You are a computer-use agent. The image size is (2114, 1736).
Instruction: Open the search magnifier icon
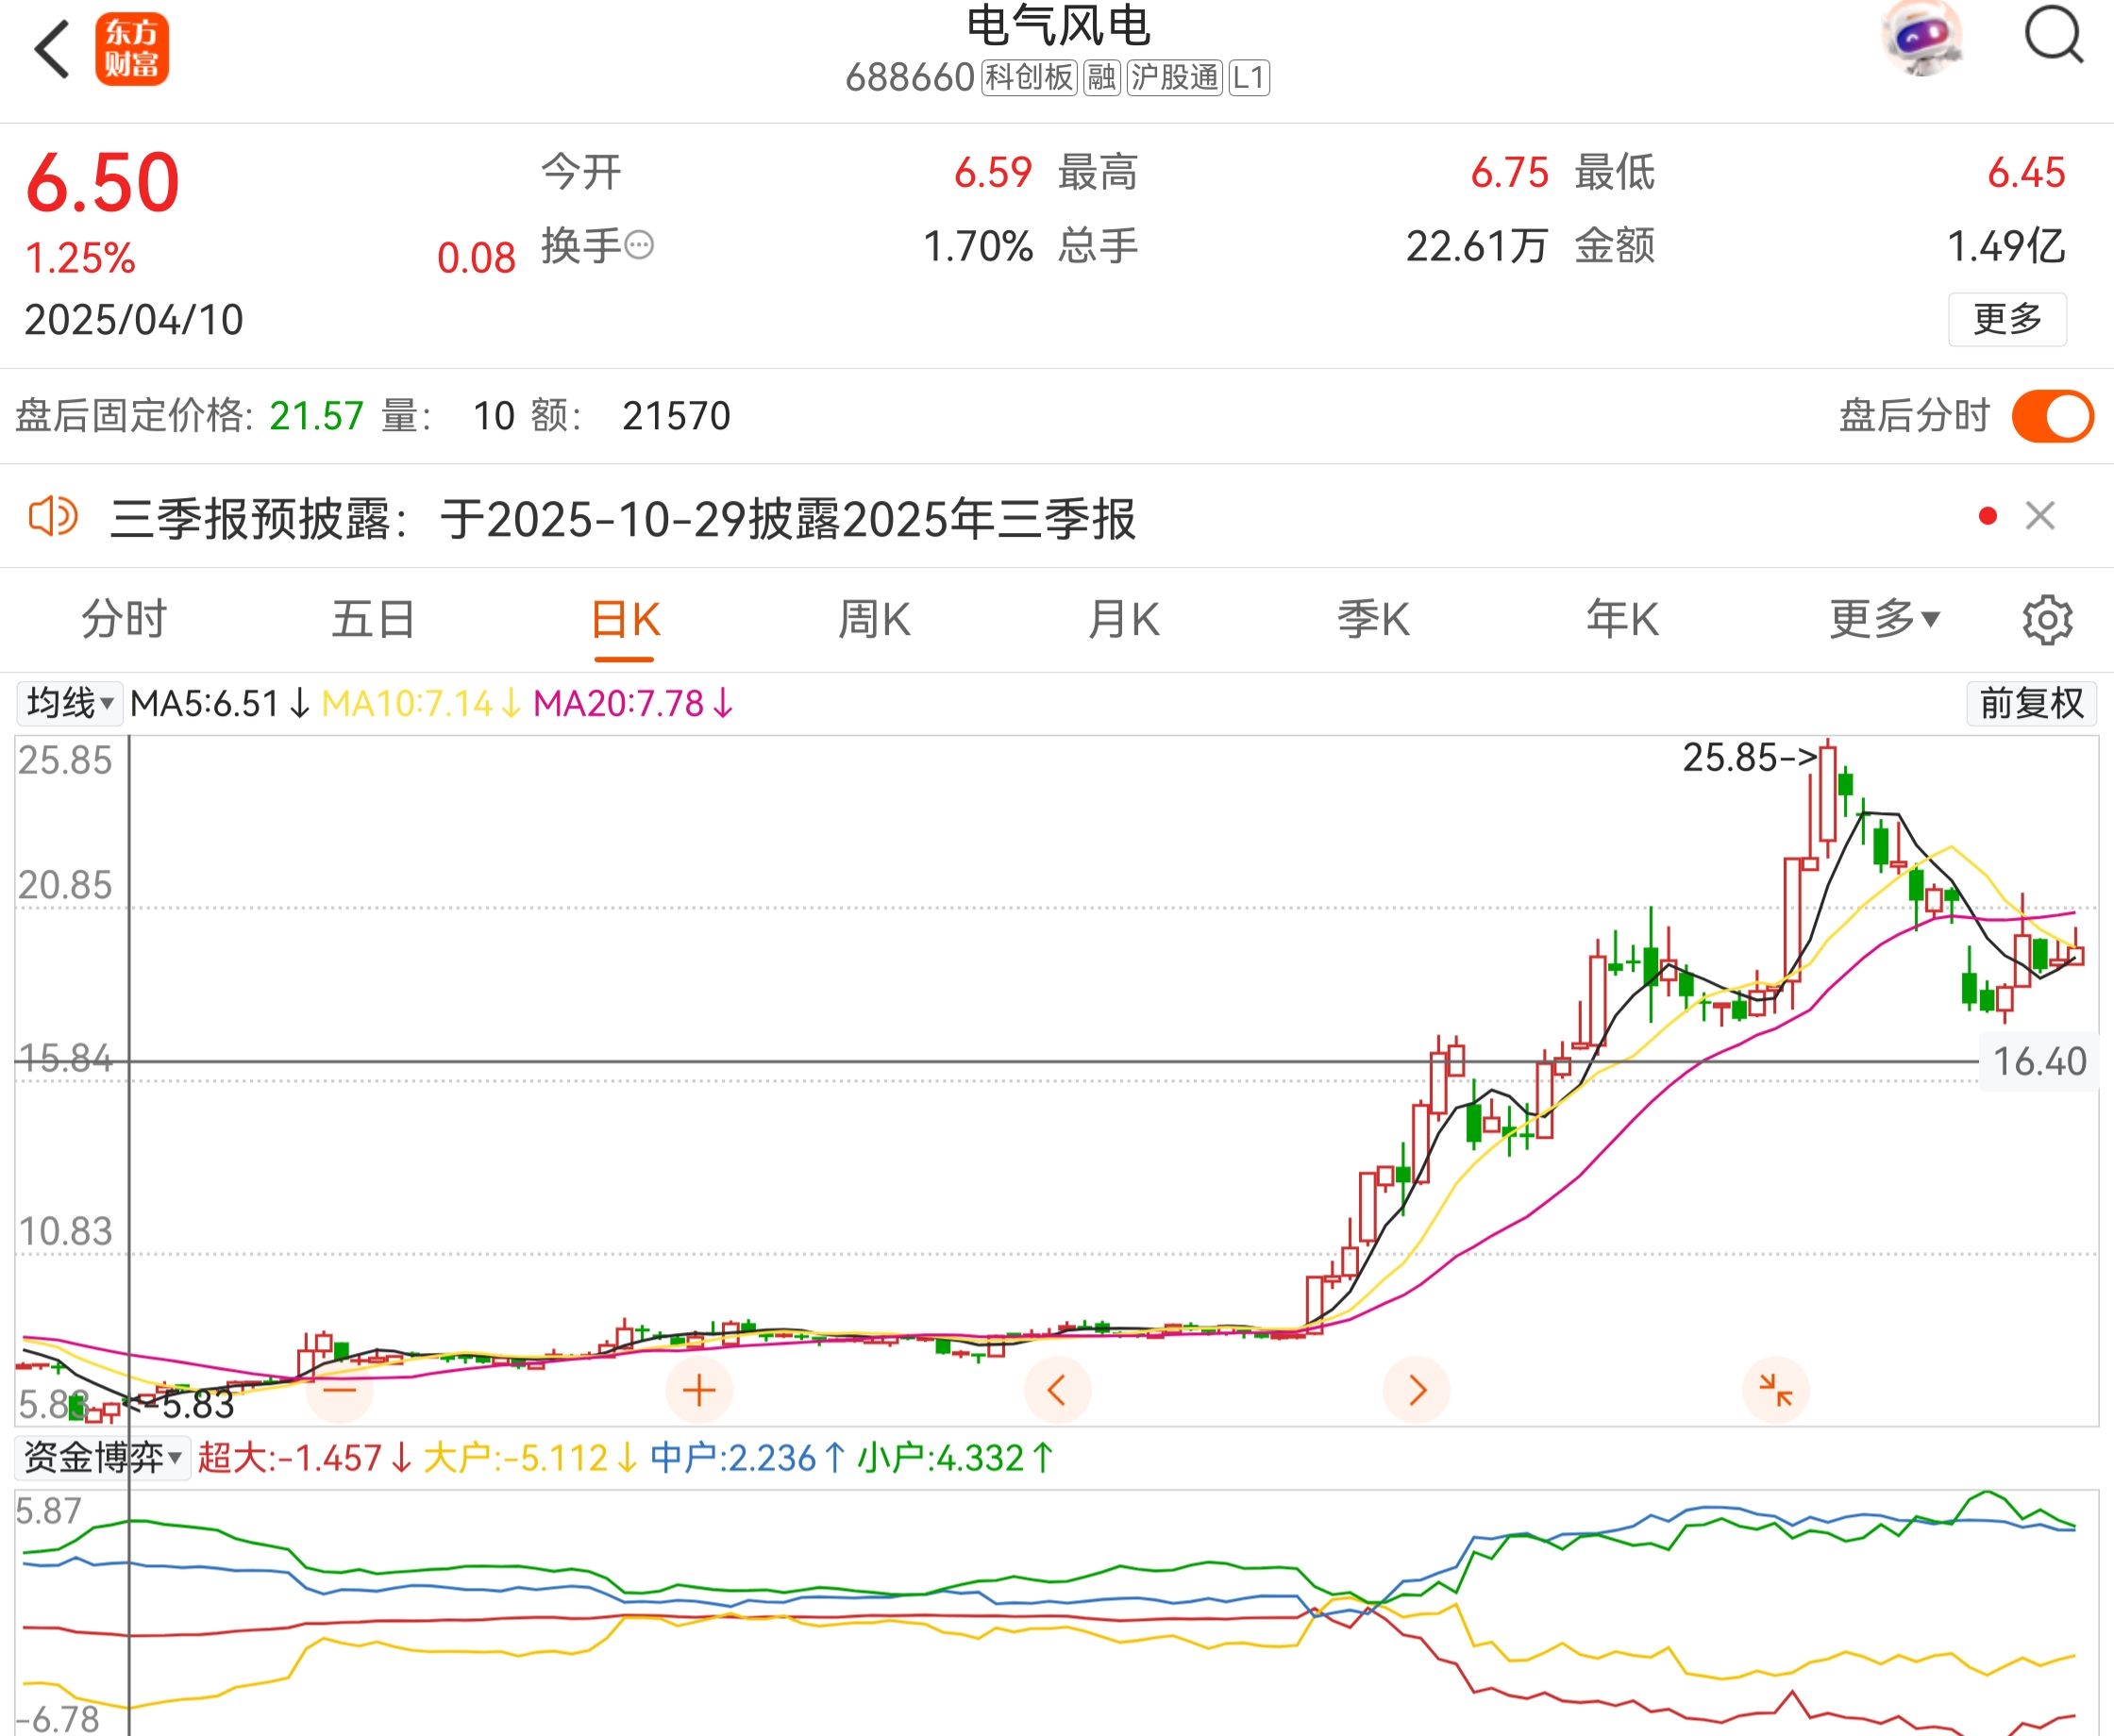click(x=2053, y=36)
